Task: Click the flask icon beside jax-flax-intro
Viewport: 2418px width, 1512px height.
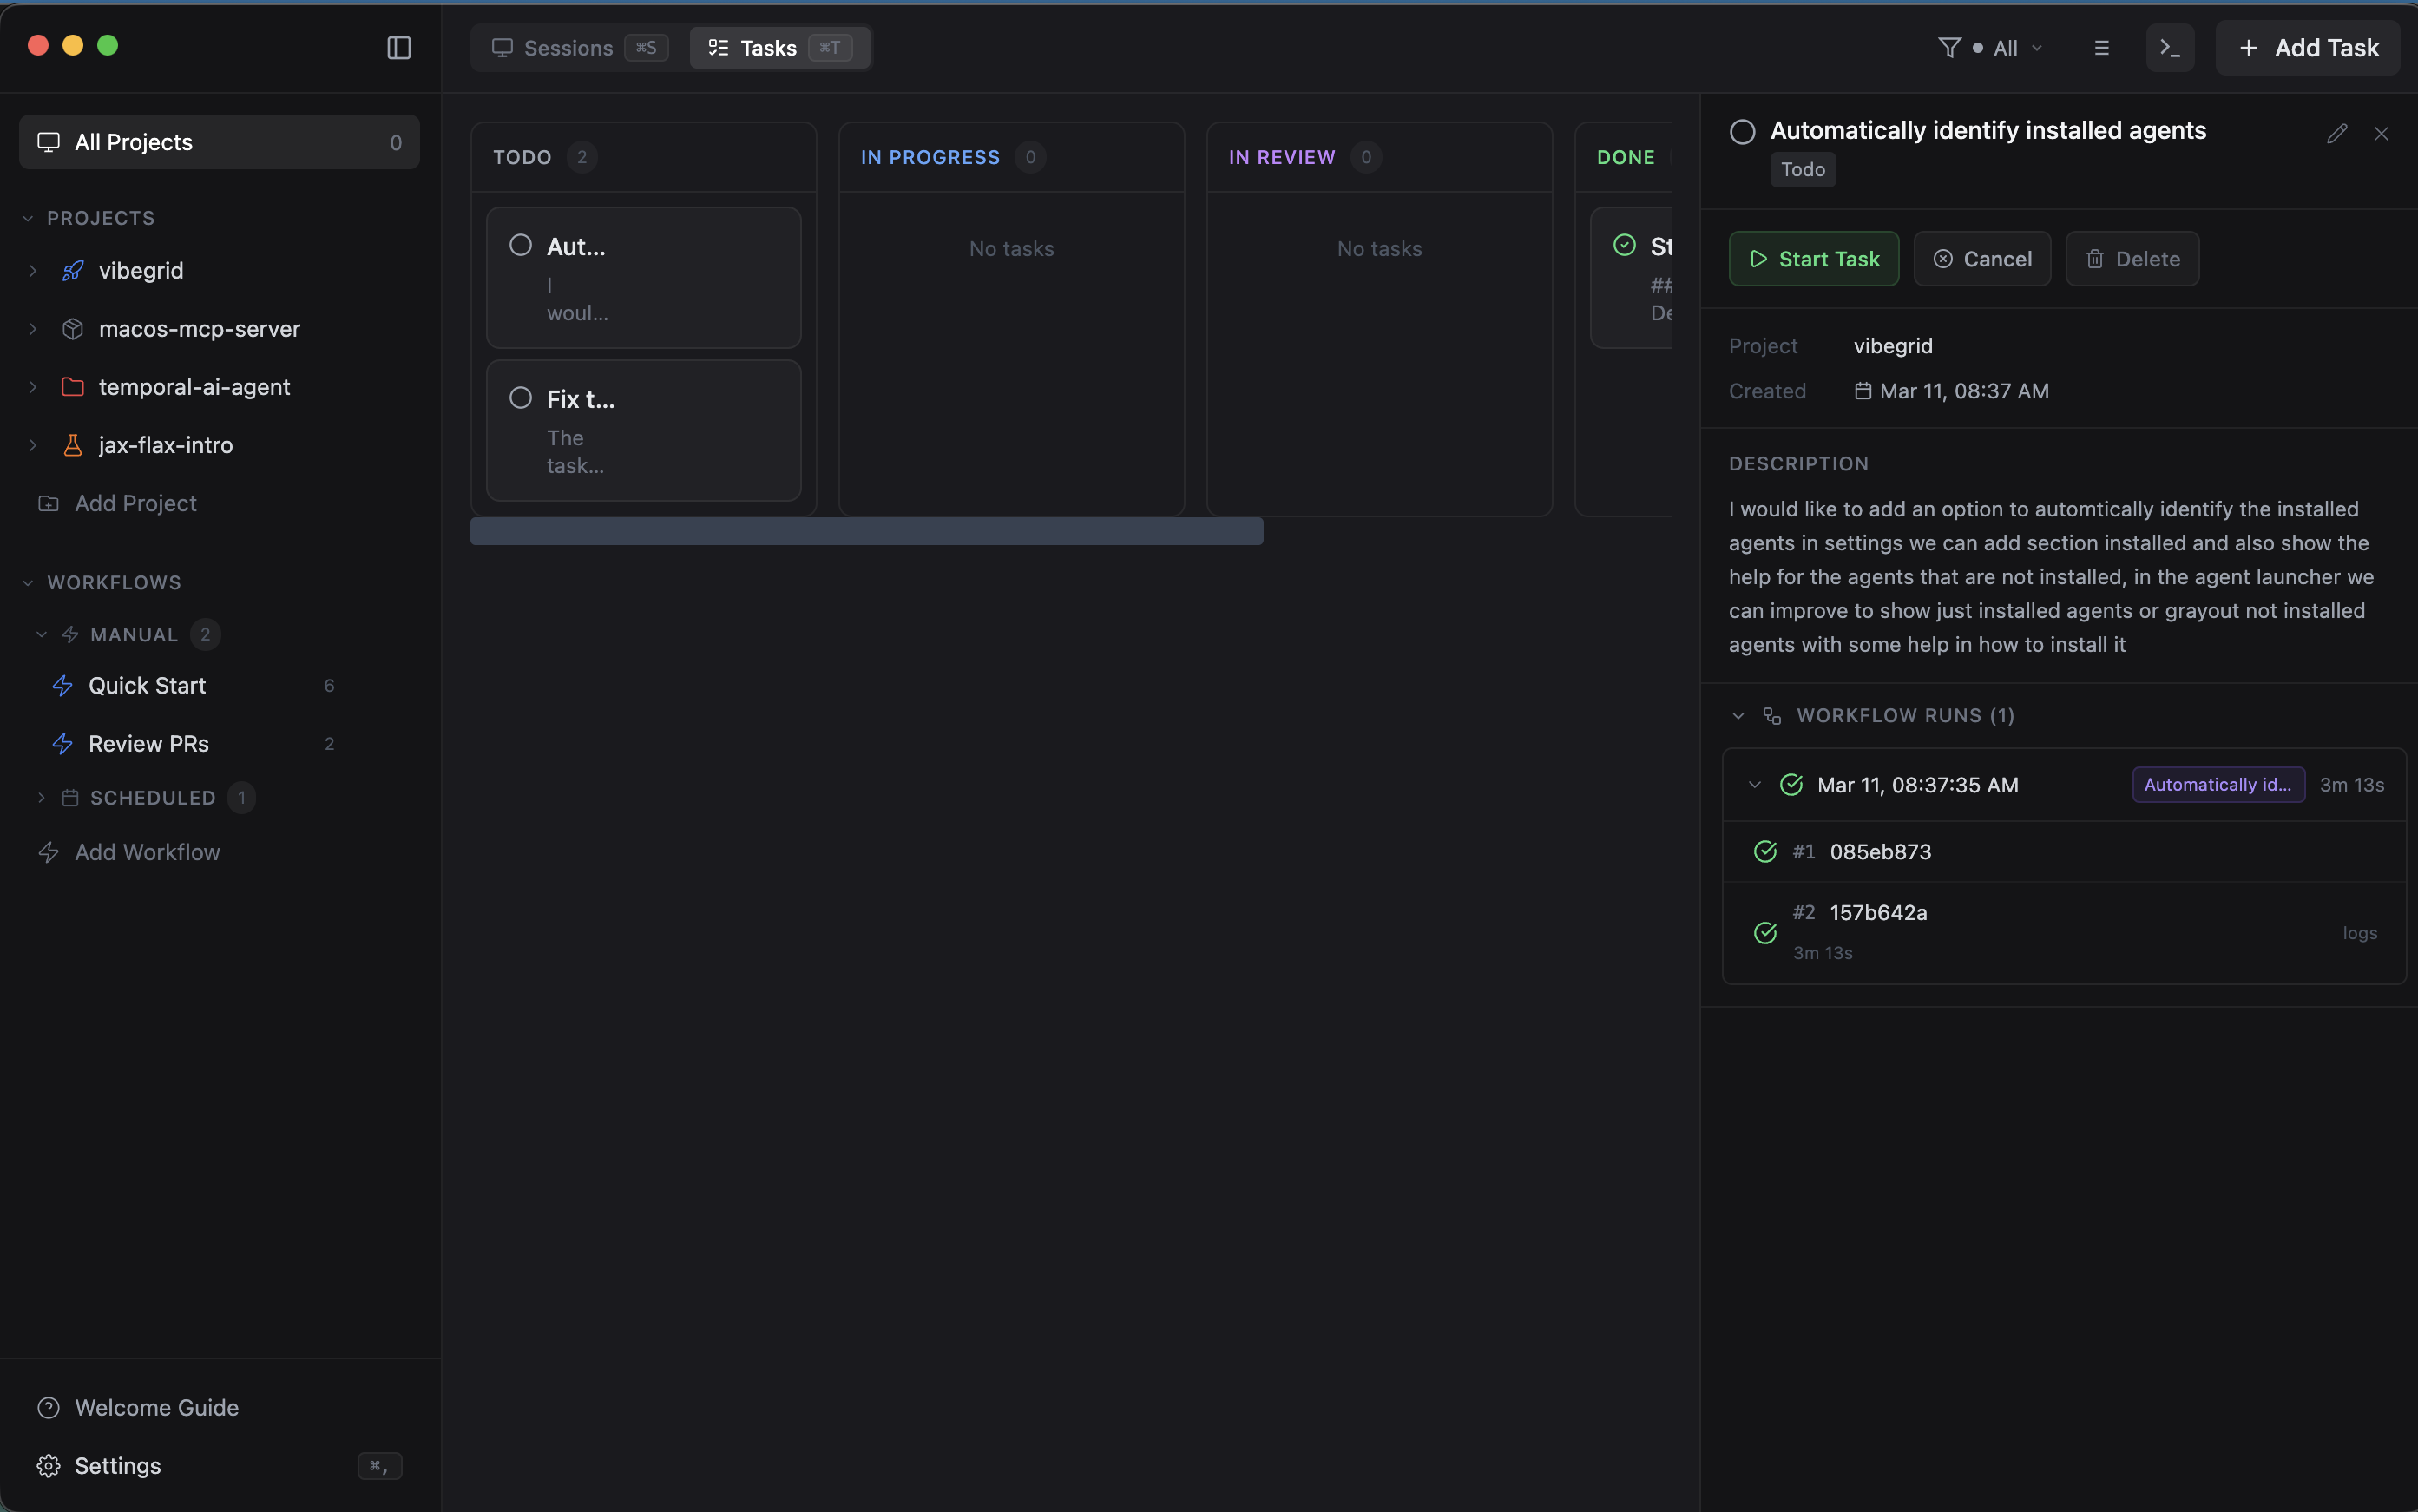Action: point(73,445)
